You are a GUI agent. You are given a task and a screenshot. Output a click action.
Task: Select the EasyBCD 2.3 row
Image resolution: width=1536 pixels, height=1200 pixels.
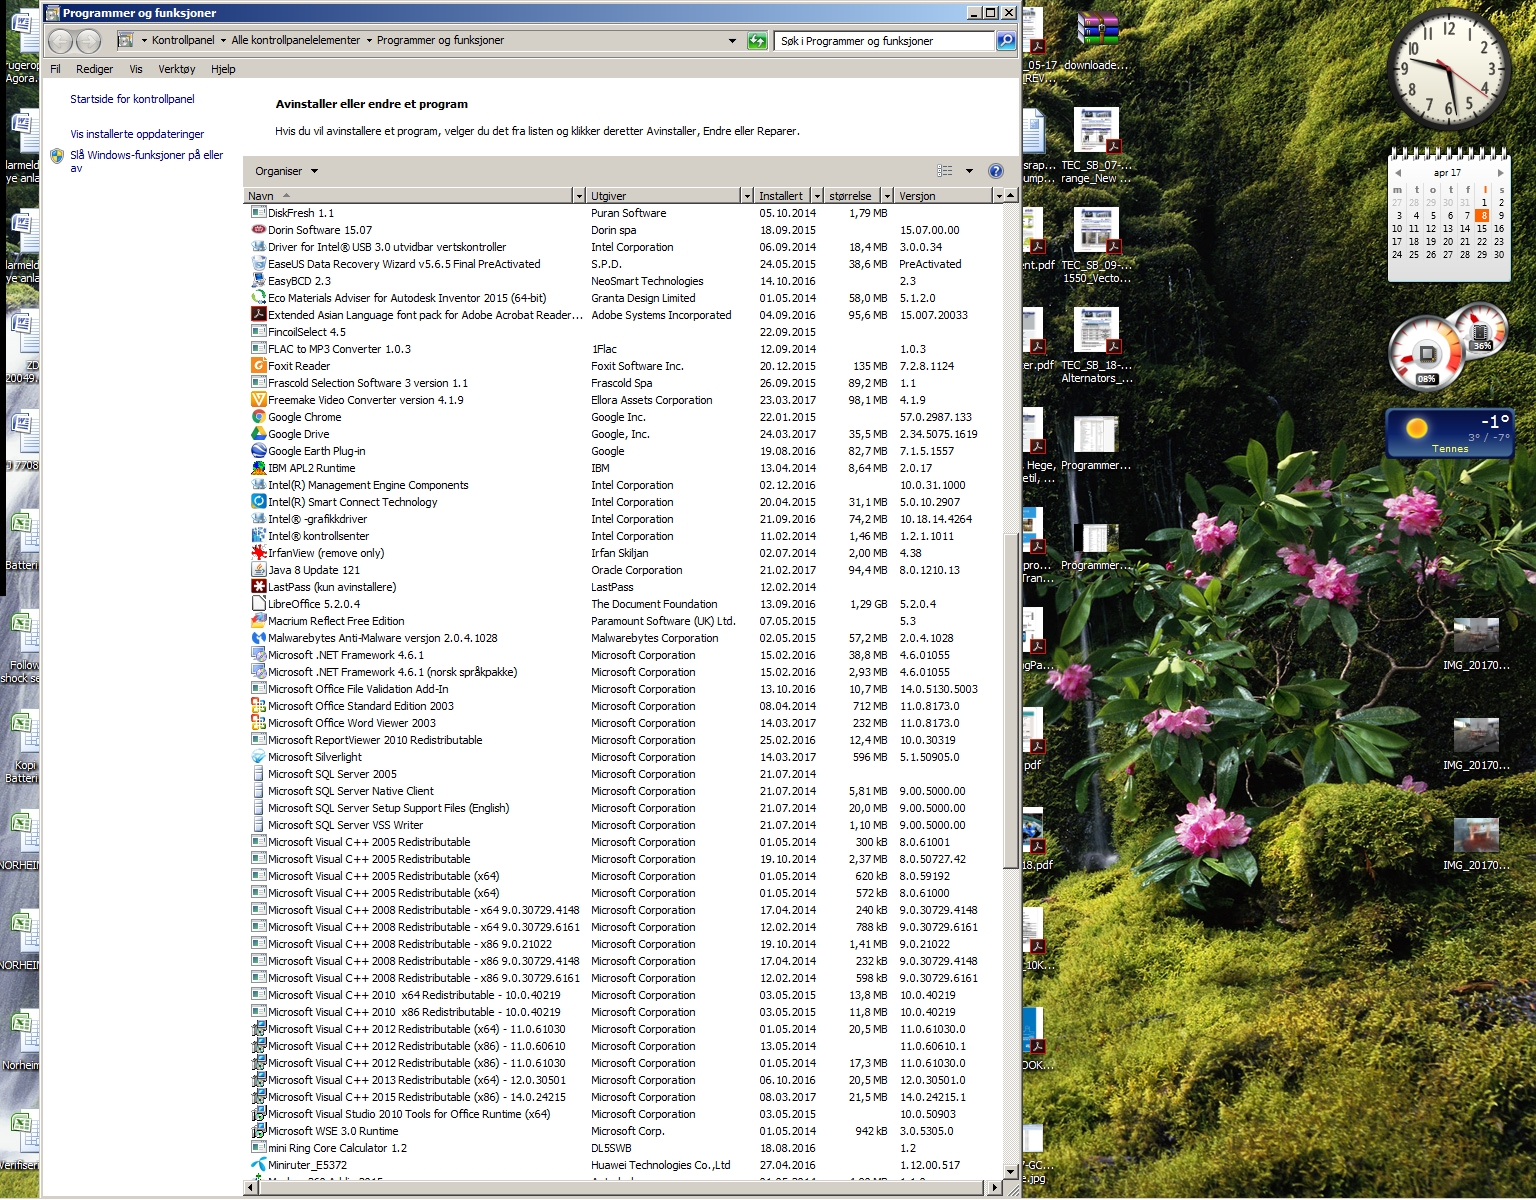[624, 281]
